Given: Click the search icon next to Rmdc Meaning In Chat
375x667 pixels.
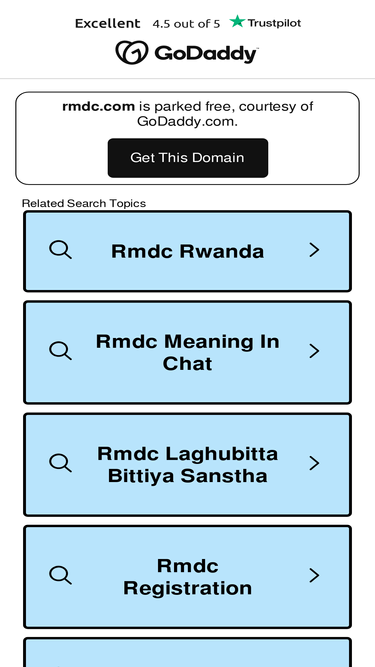Looking at the screenshot, I should 60,351.
